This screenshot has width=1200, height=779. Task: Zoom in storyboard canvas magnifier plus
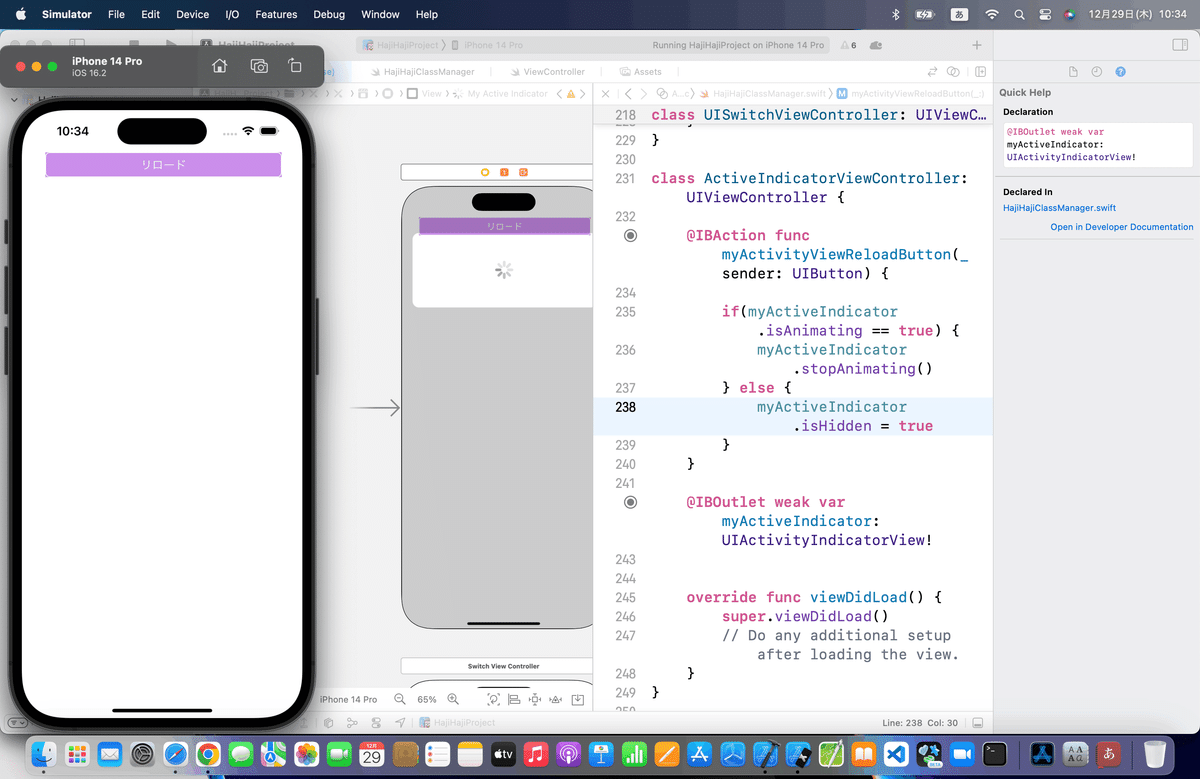tap(453, 699)
